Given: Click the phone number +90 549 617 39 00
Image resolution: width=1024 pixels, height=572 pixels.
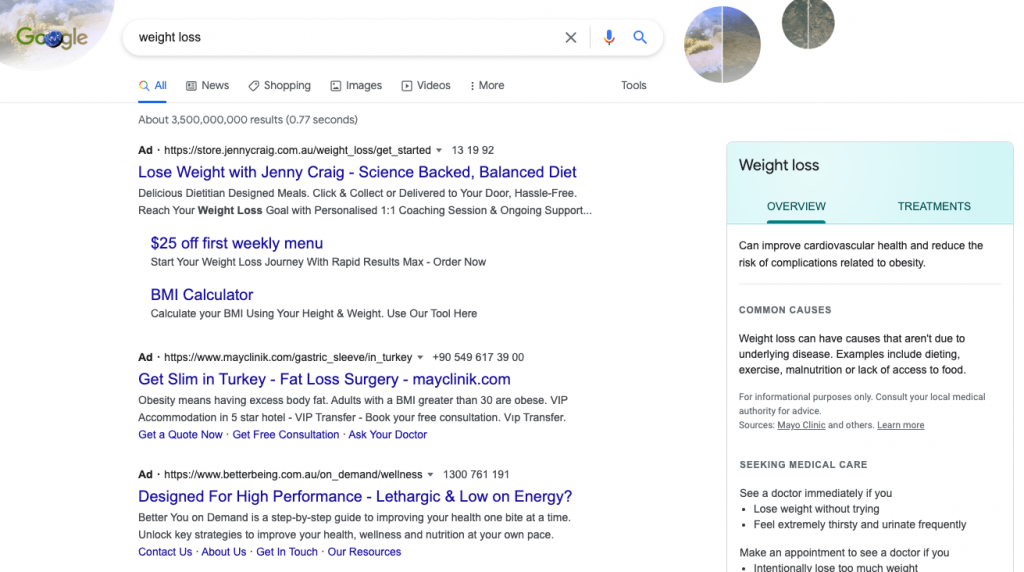Looking at the screenshot, I should tap(478, 357).
